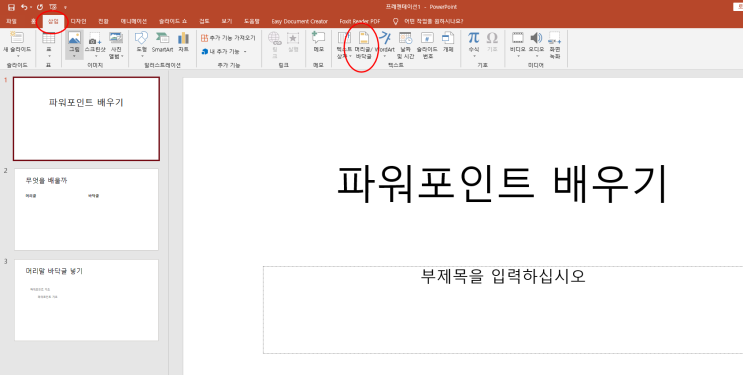The height and width of the screenshot is (375, 743).
Task: Switch to the 홈 (Home) tab
Action: pyautogui.click(x=33, y=21)
